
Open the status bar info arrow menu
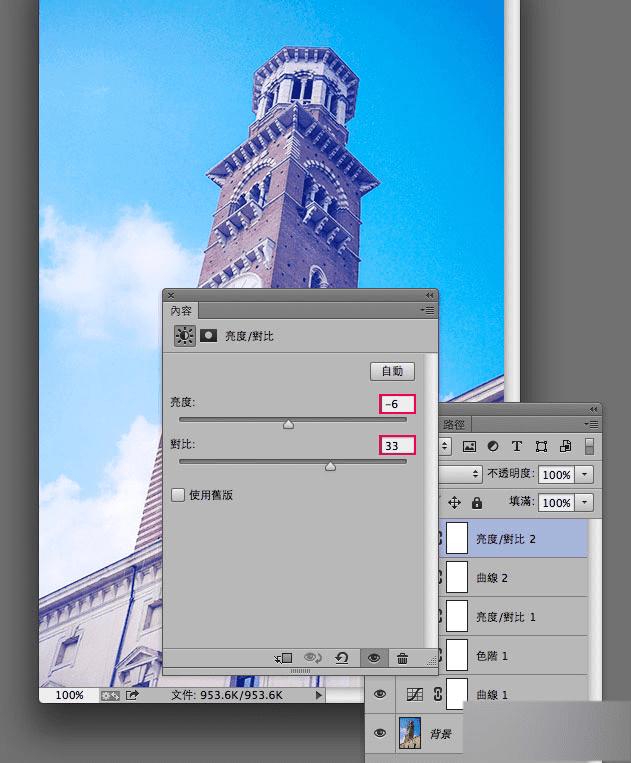point(319,695)
